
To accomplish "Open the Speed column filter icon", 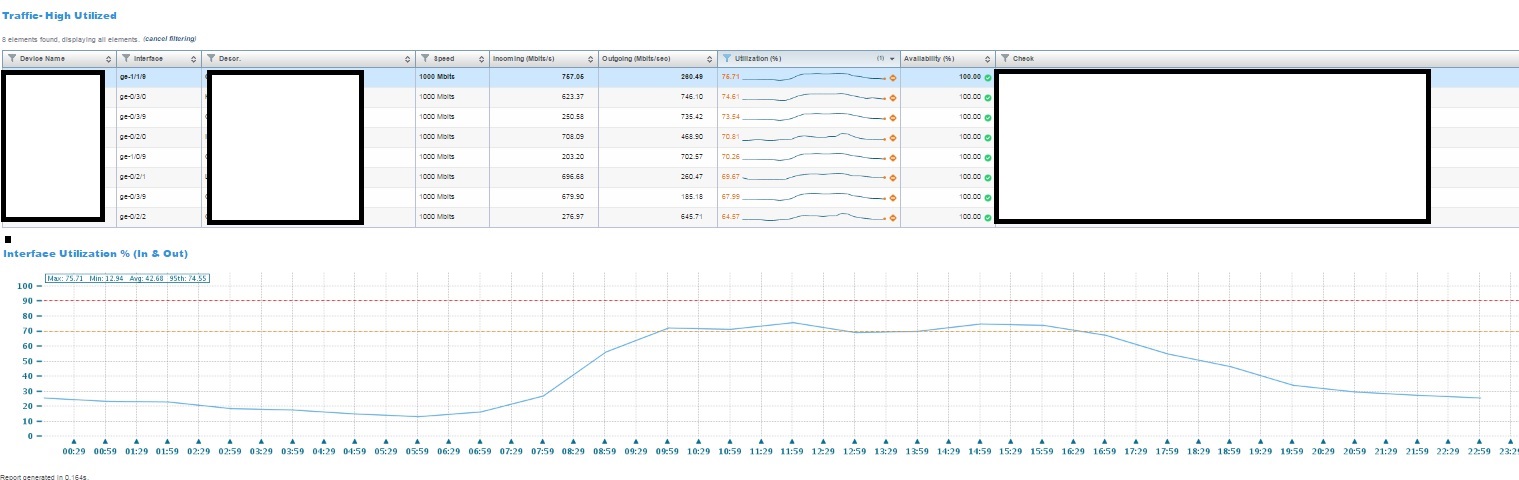I will [x=425, y=59].
